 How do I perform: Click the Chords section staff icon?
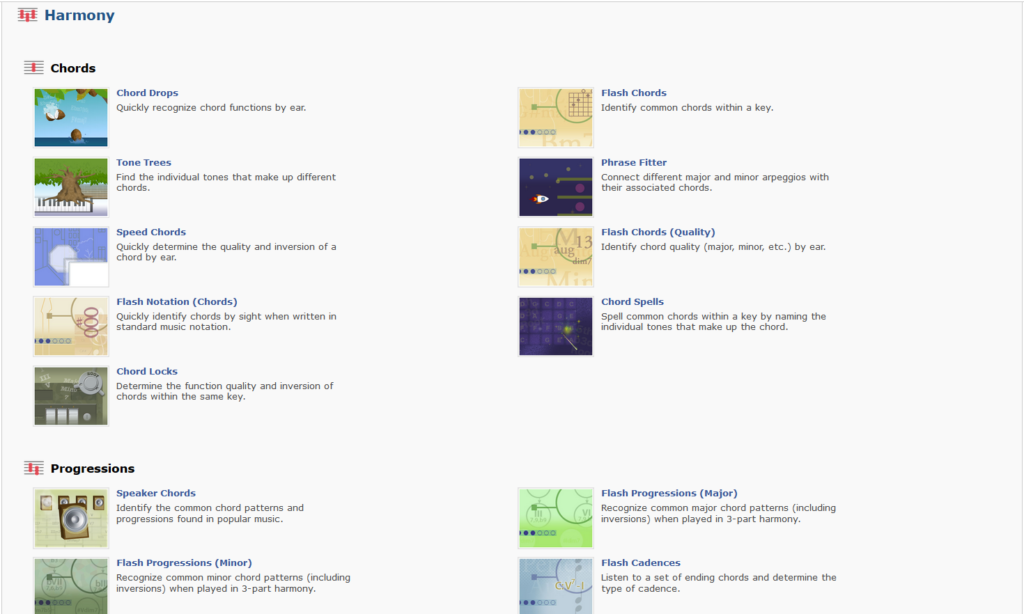coord(34,68)
